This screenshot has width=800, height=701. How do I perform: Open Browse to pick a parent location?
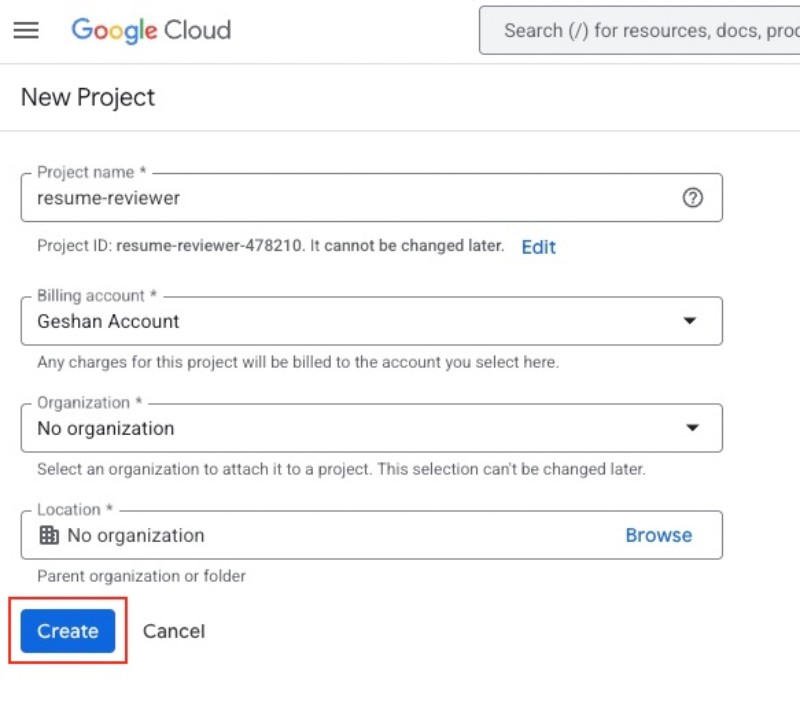click(658, 534)
